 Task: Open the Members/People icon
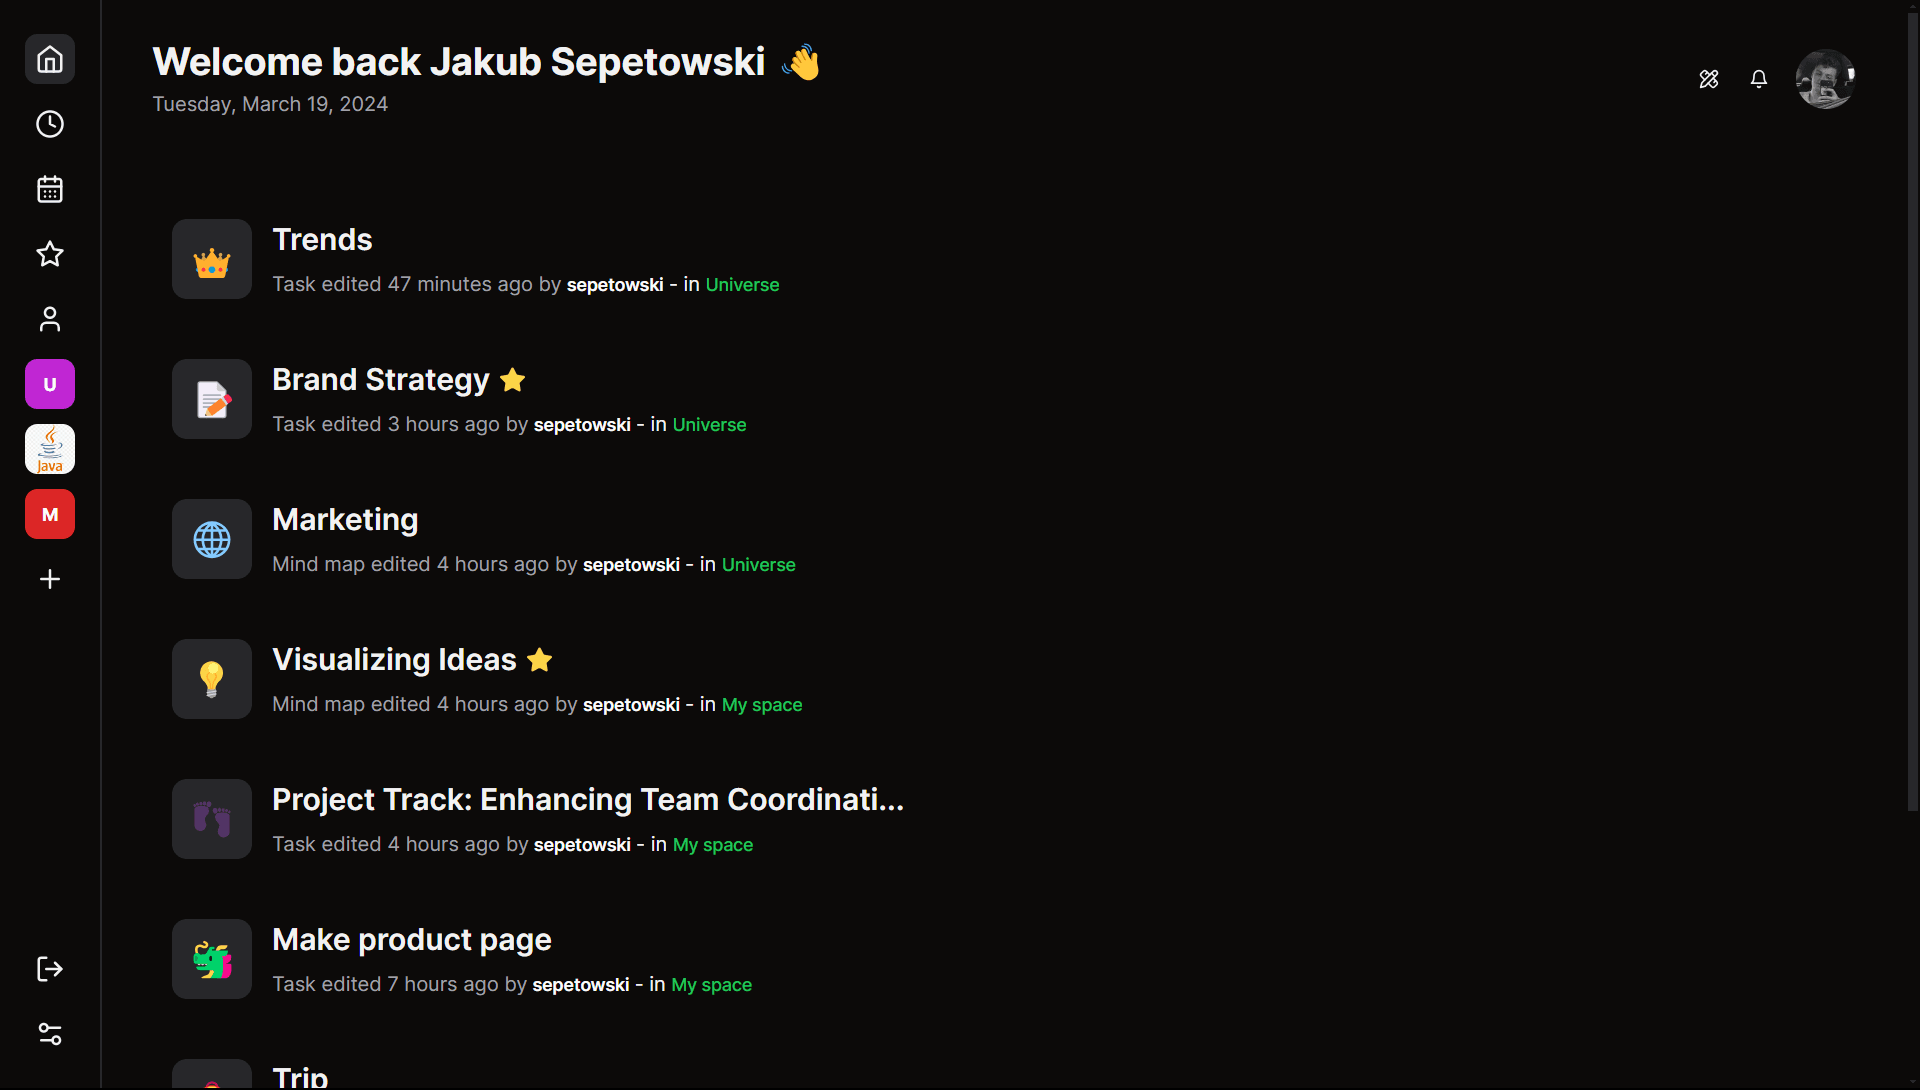pos(50,318)
